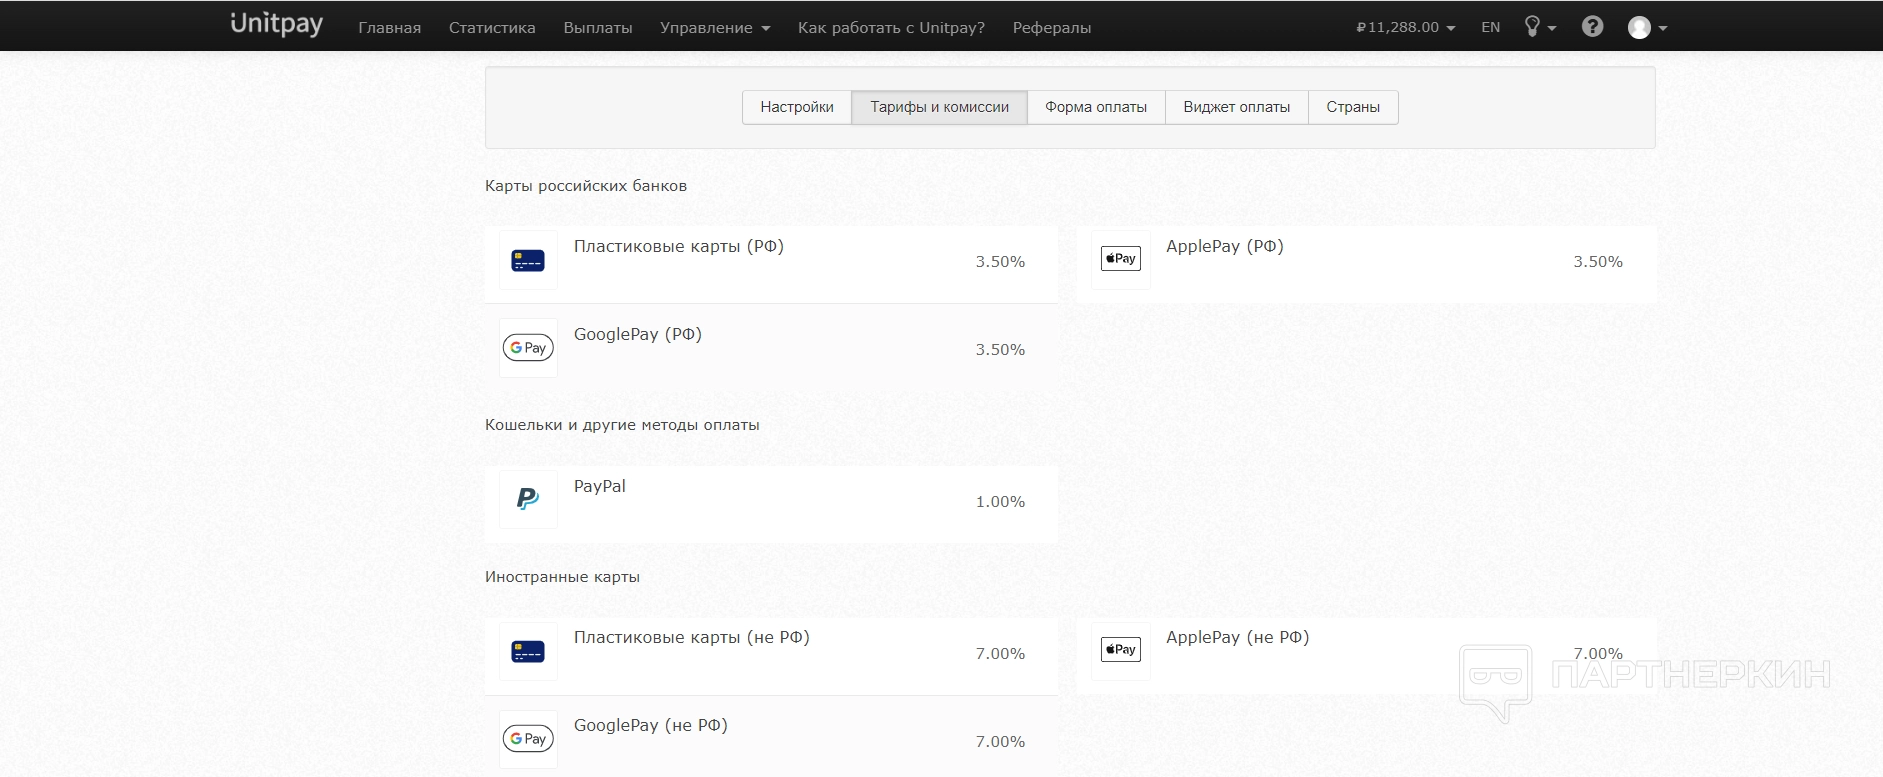Click the help question mark icon
1883x777 pixels.
point(1592,27)
